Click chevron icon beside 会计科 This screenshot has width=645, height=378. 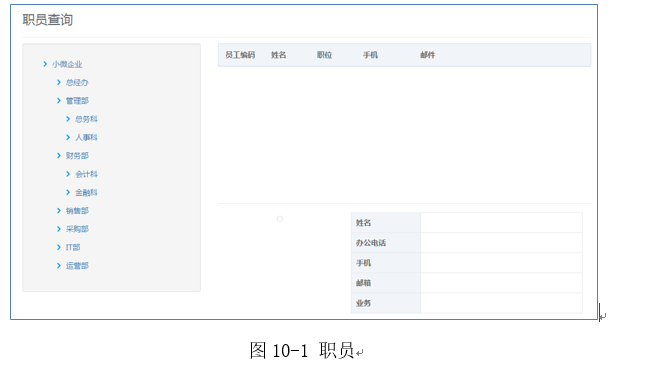[68, 174]
